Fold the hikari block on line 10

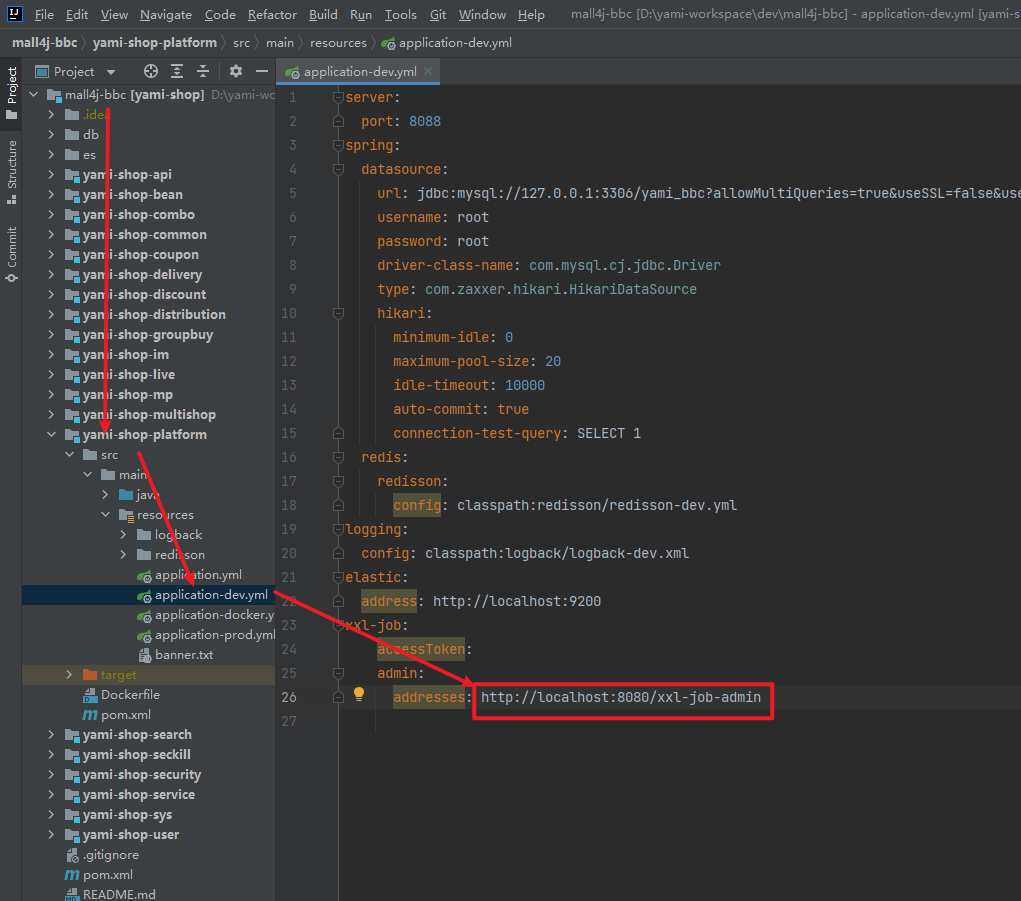pyautogui.click(x=339, y=313)
